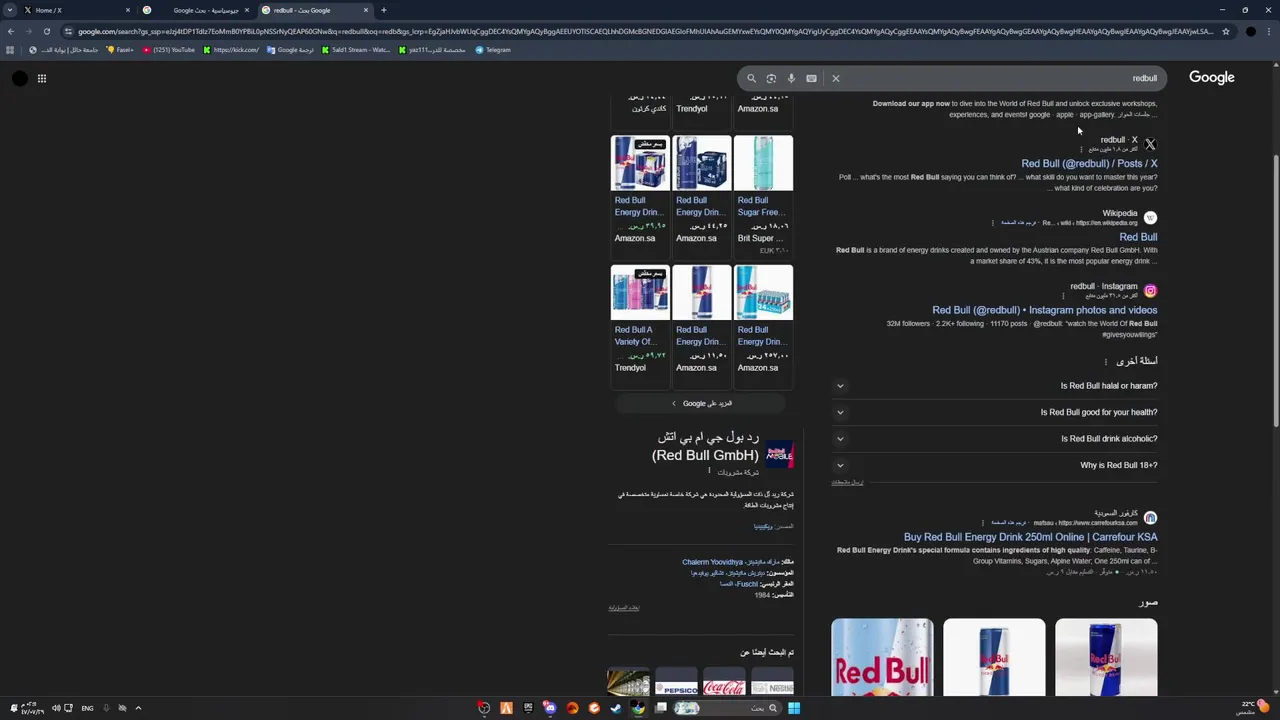Switch to the جيوسياسية Google search tab
1280x720 pixels.
(196, 10)
